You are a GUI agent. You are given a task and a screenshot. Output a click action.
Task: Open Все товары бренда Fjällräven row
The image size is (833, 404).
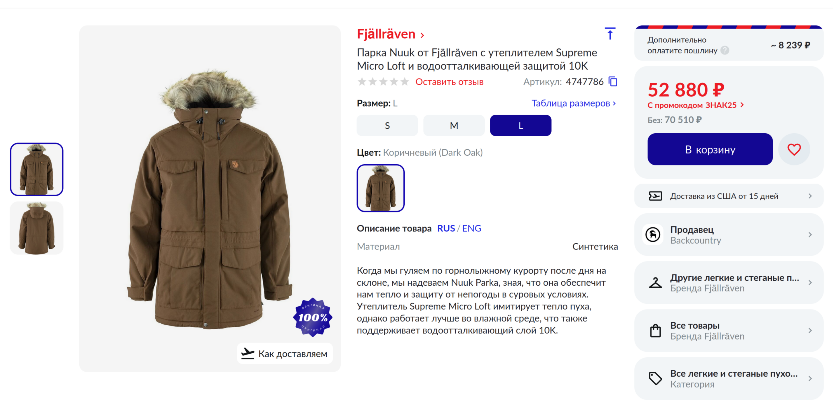[x=729, y=331]
